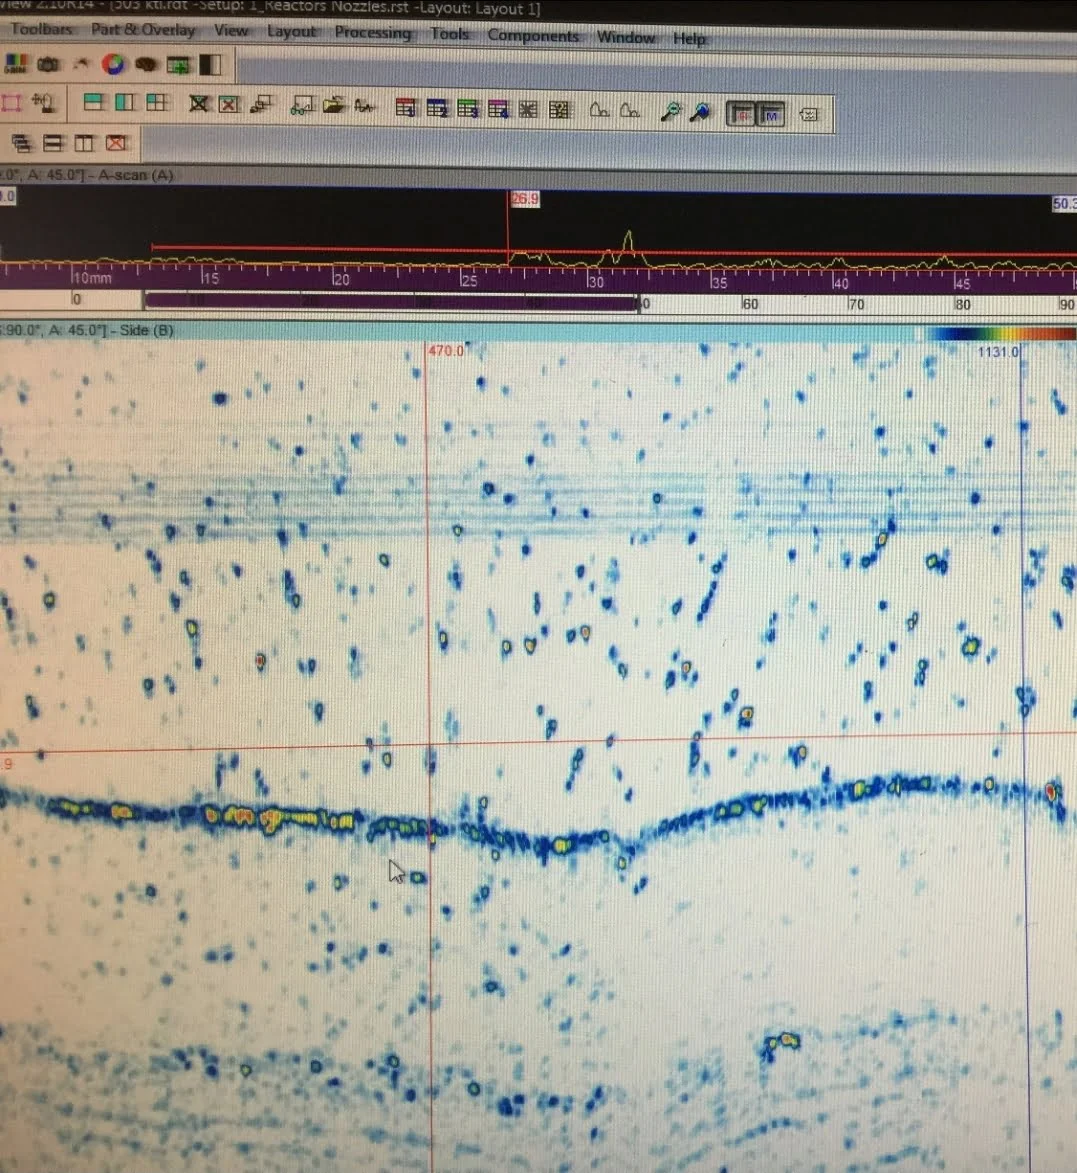The height and width of the screenshot is (1173, 1077).
Task: Open the Help menu
Action: click(x=689, y=38)
